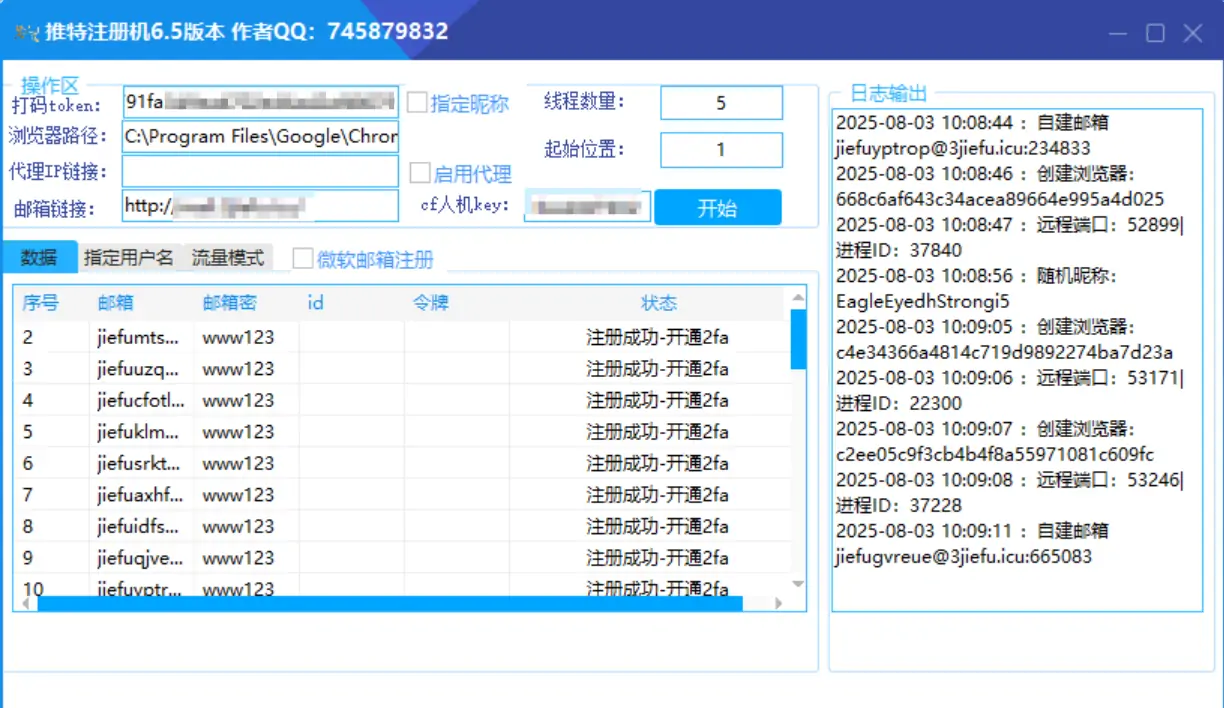Click the app icon in title bar

click(26, 32)
